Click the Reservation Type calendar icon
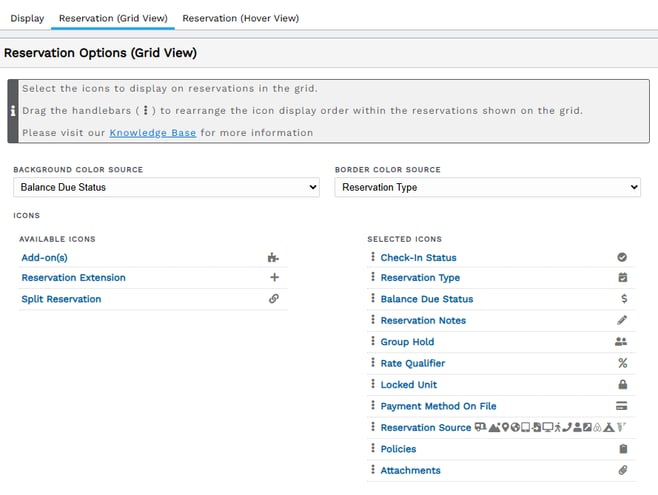This screenshot has height=495, width=658. [x=623, y=277]
